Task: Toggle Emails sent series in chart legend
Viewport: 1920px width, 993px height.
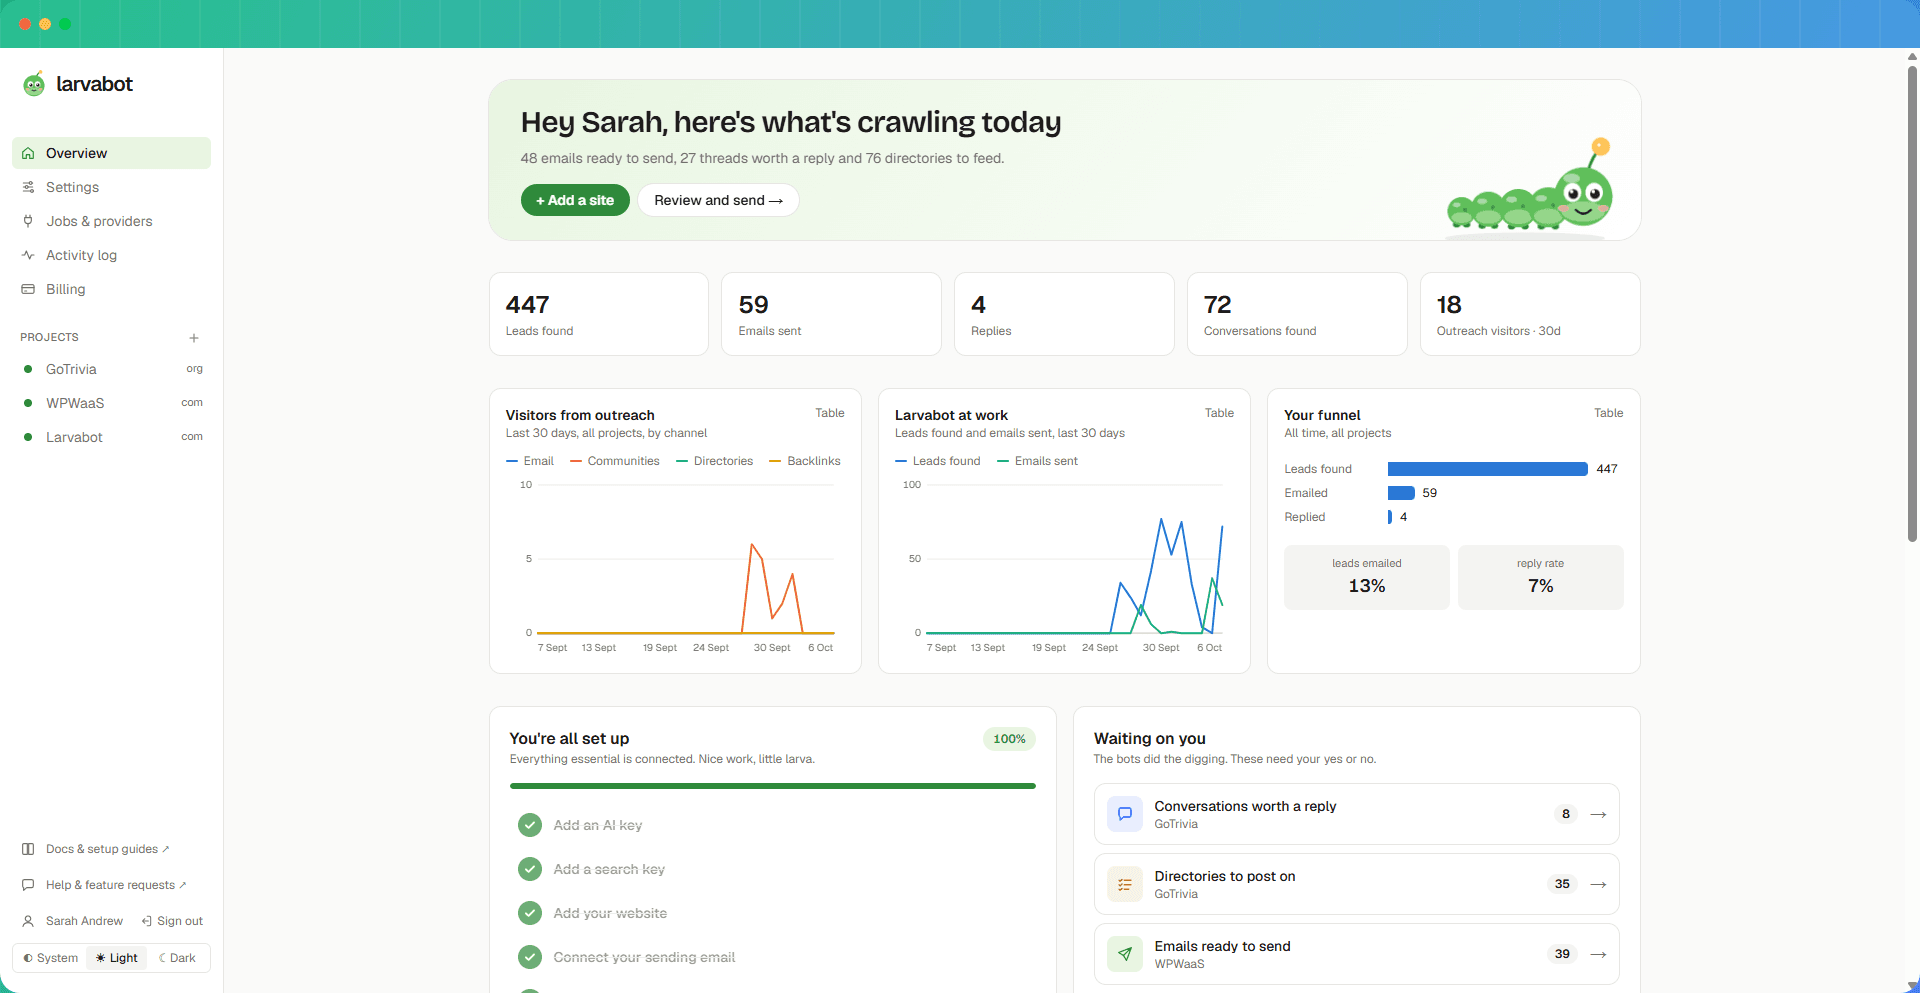Action: pos(1038,461)
